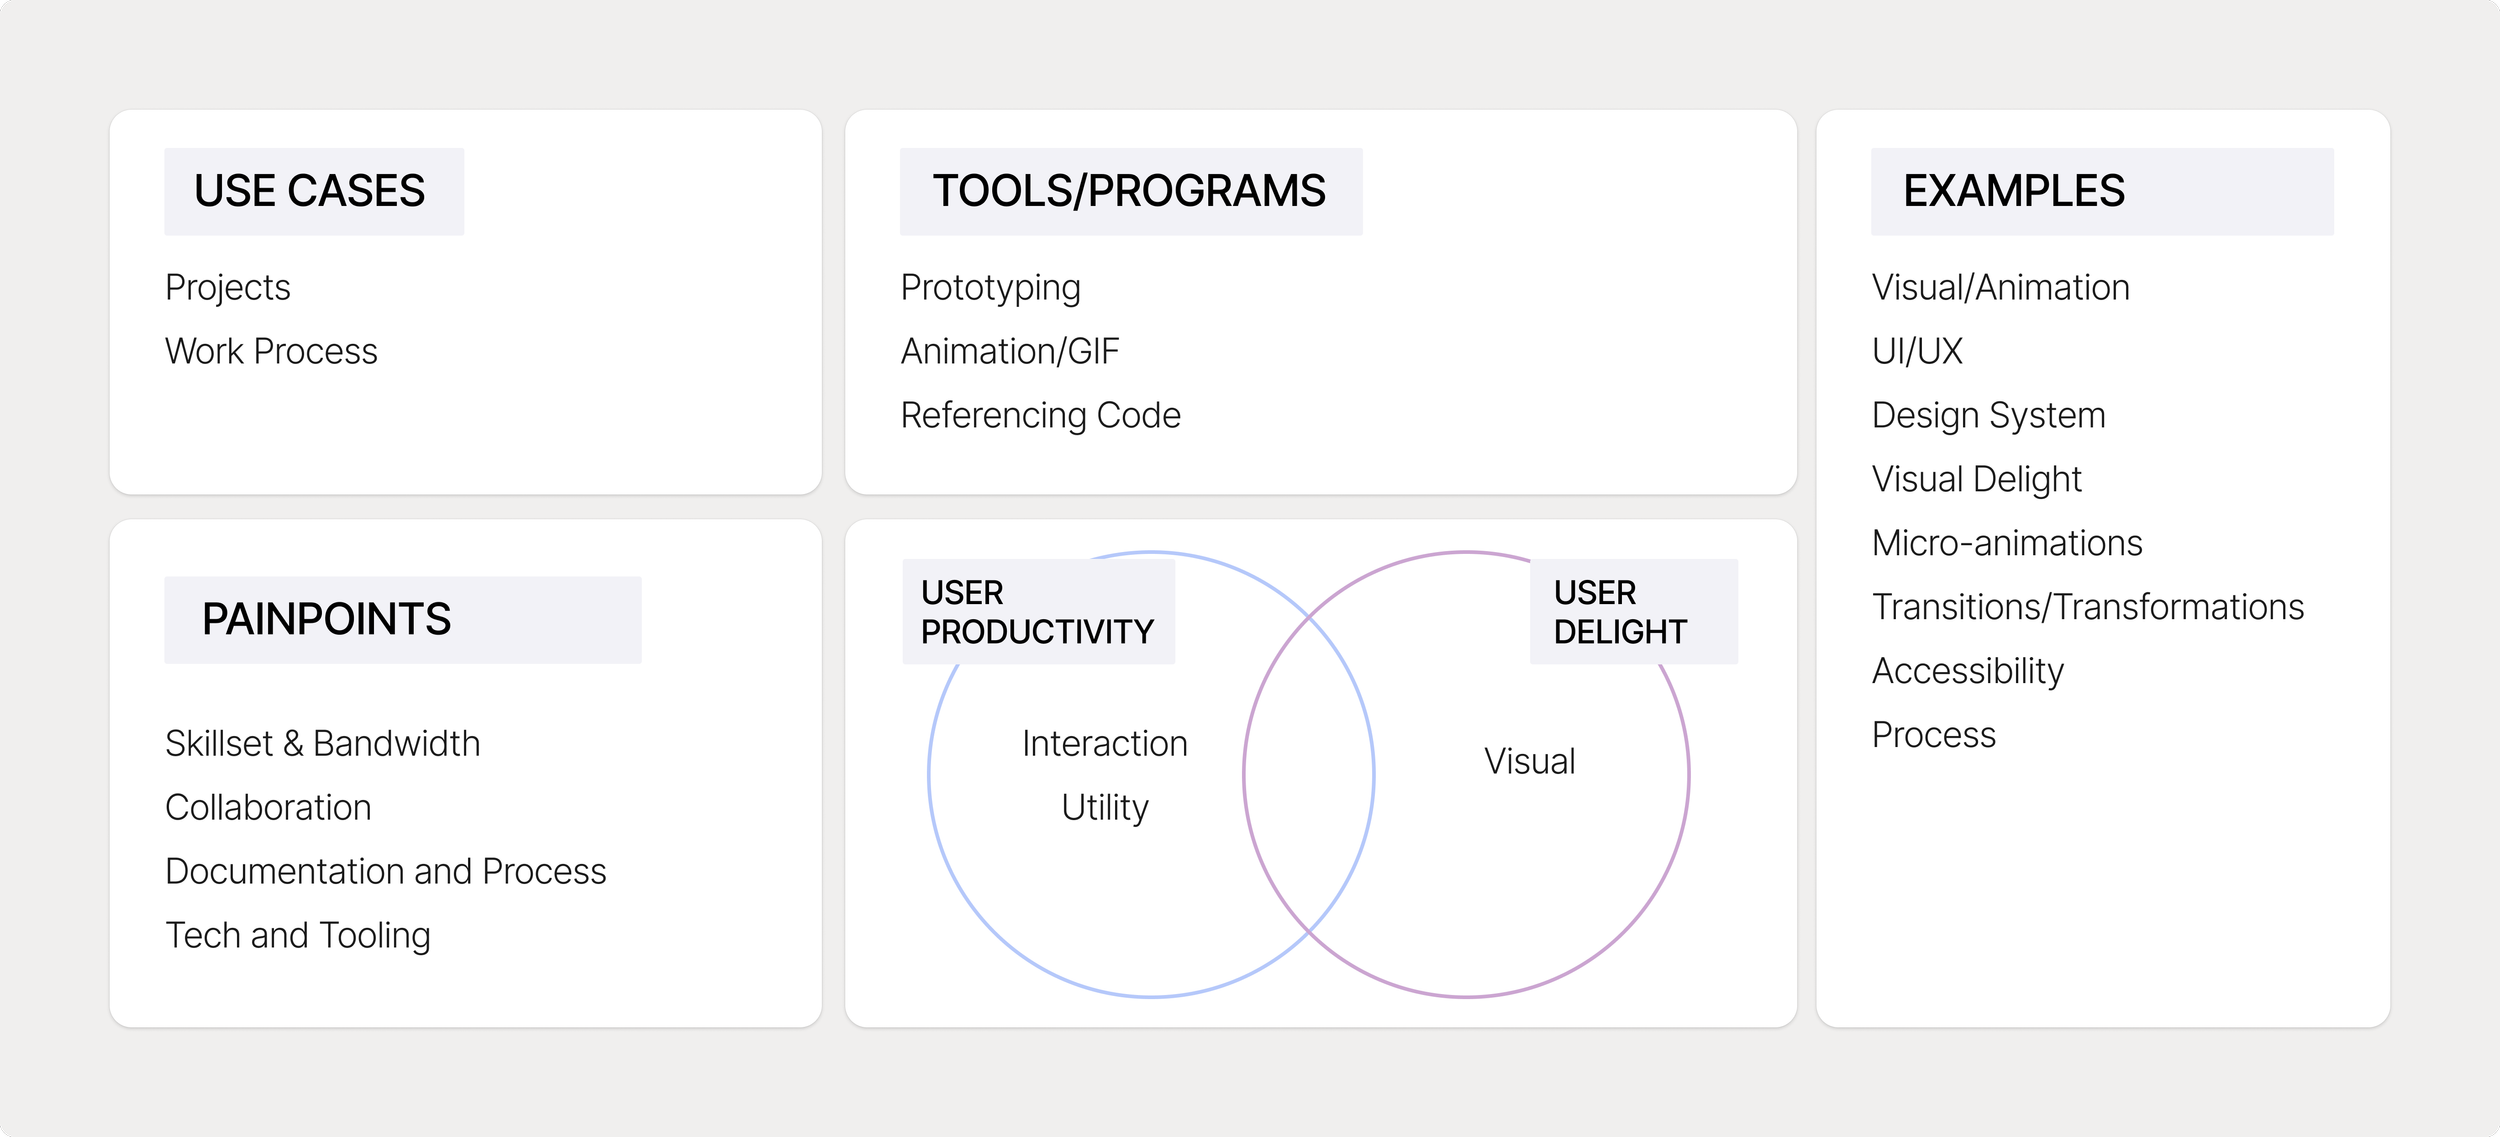Select the PAINPOINTS header label
The width and height of the screenshot is (2500, 1137).
324,620
